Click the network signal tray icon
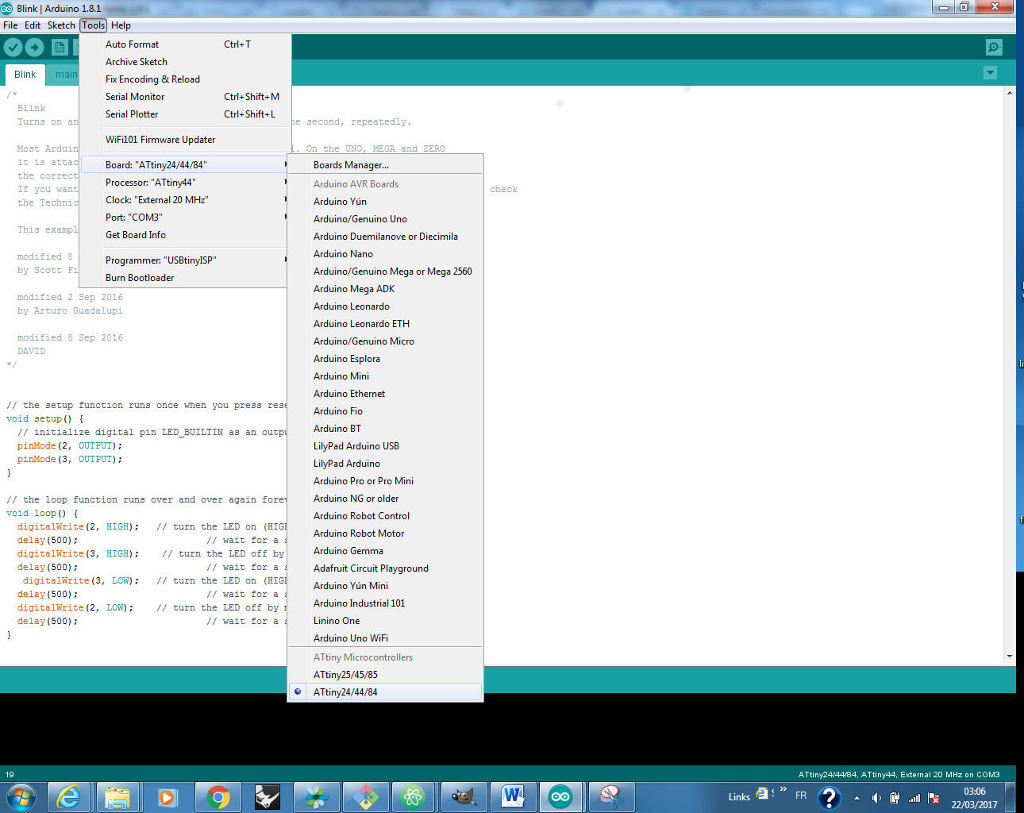This screenshot has width=1024, height=813. (x=914, y=798)
